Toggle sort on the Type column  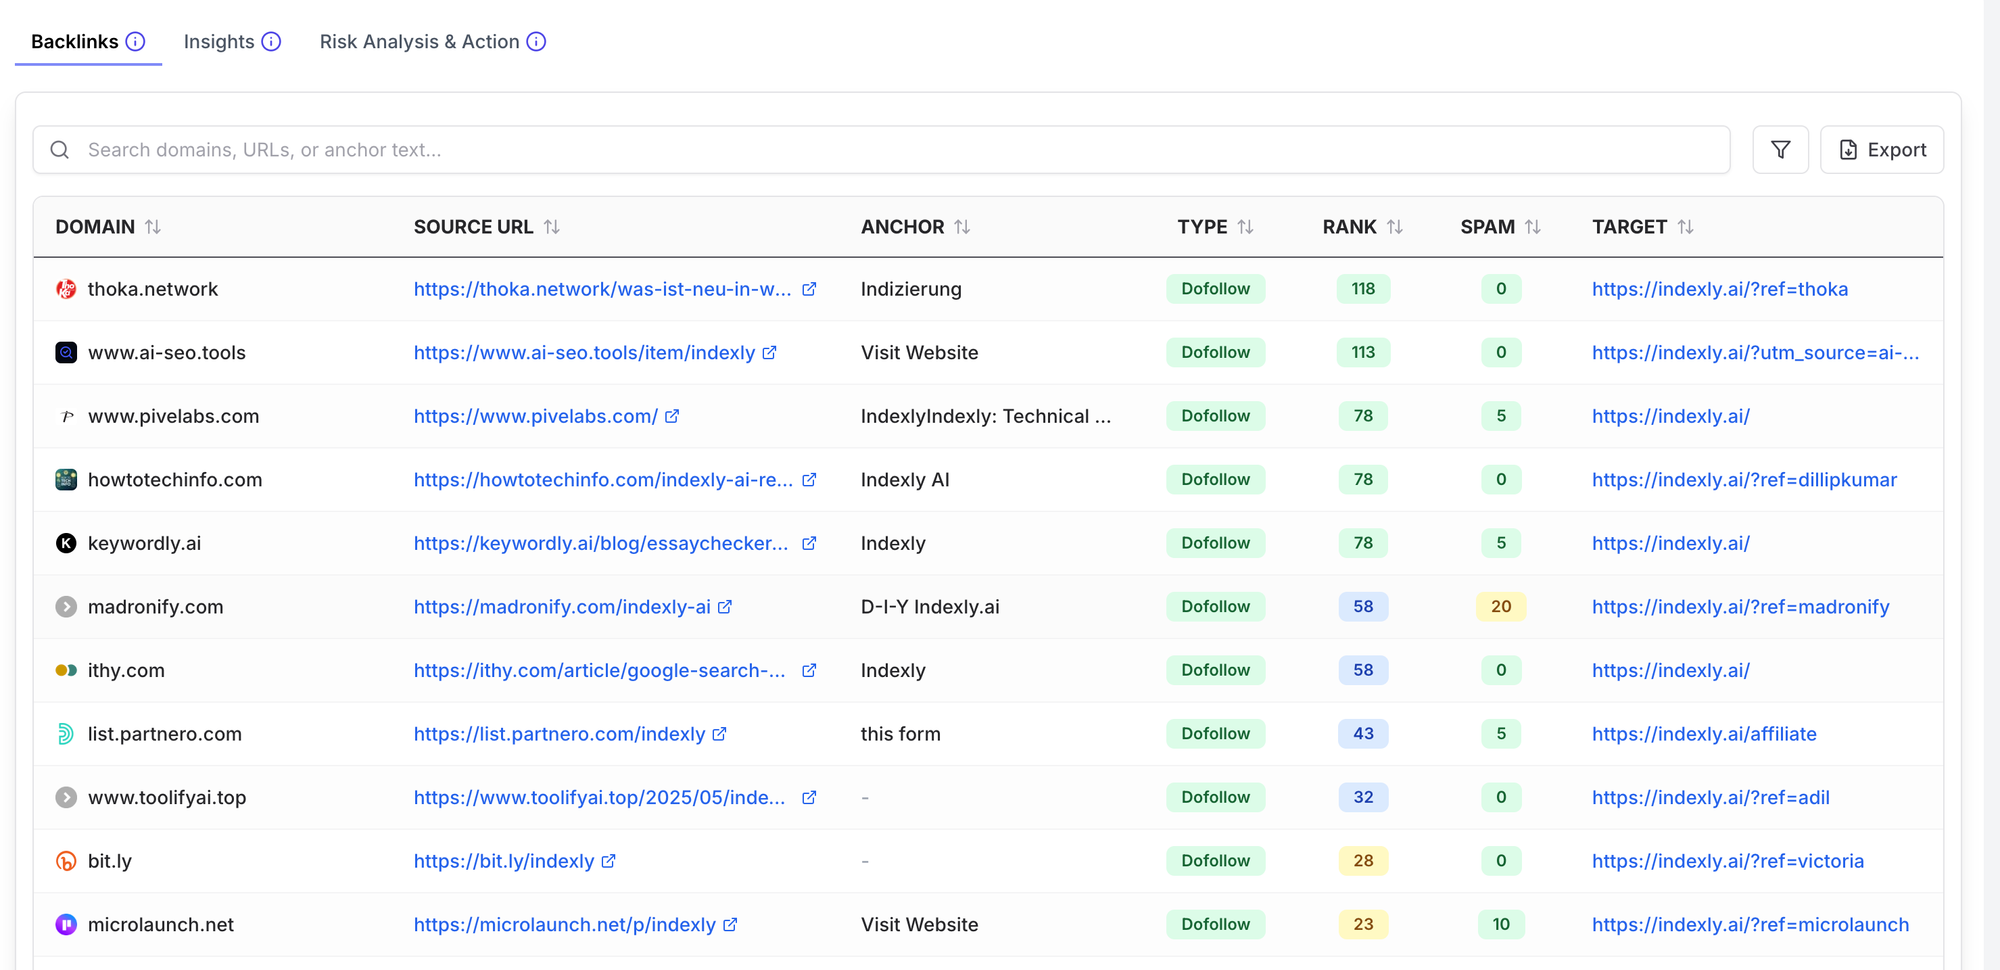click(1245, 227)
